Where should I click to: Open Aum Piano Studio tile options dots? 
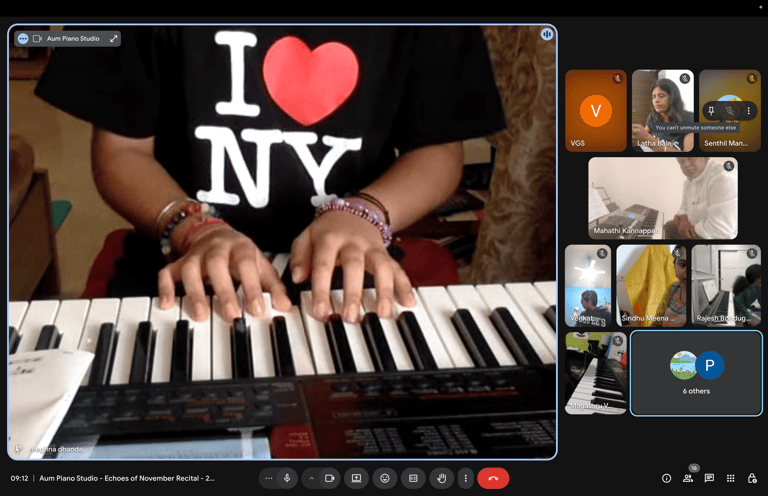coord(23,39)
